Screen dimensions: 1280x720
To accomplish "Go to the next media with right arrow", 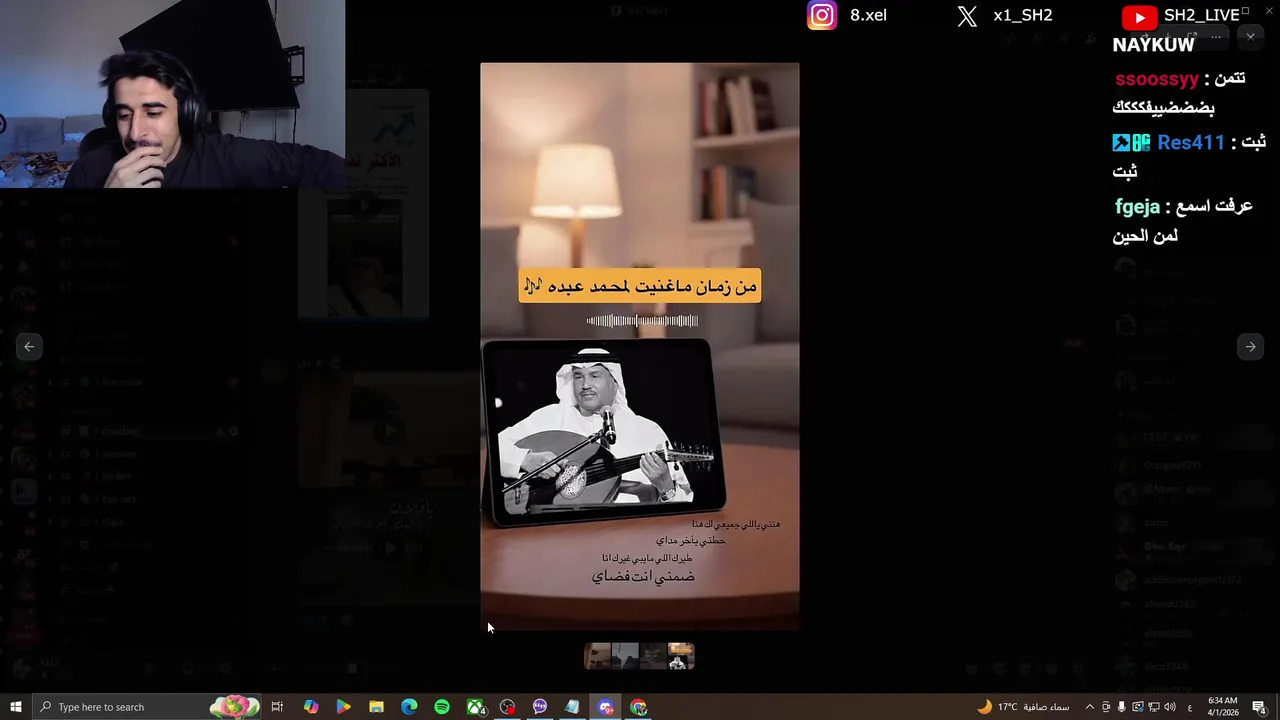I will (1250, 346).
